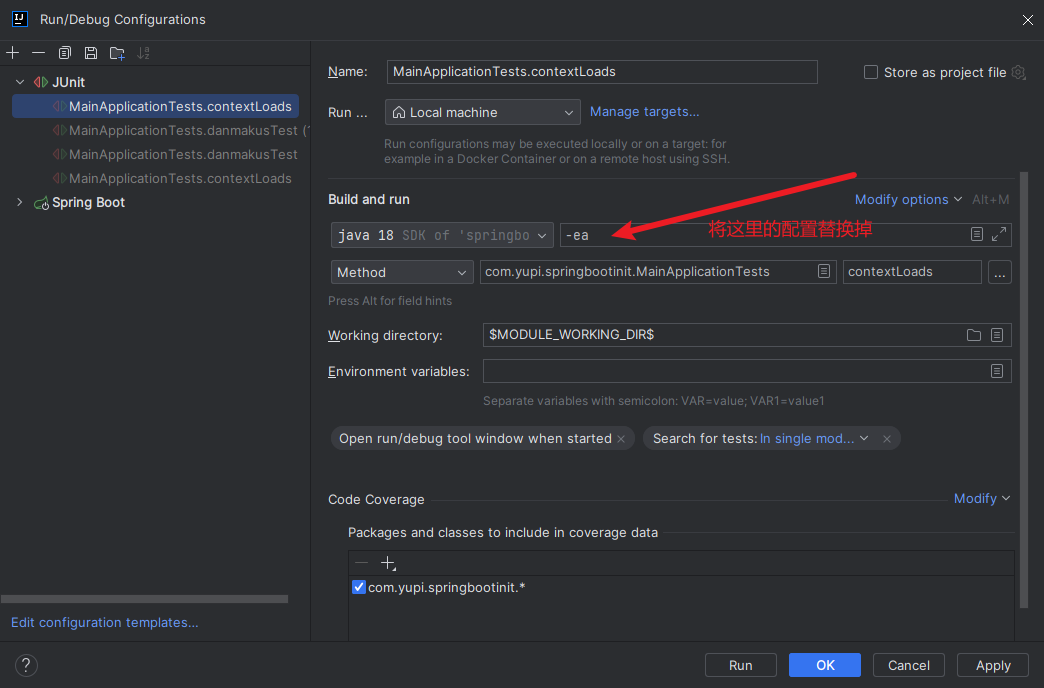The height and width of the screenshot is (688, 1044).
Task: Select the MainApplicationTests.danmakusTest (1) configuration
Action: coord(183,130)
